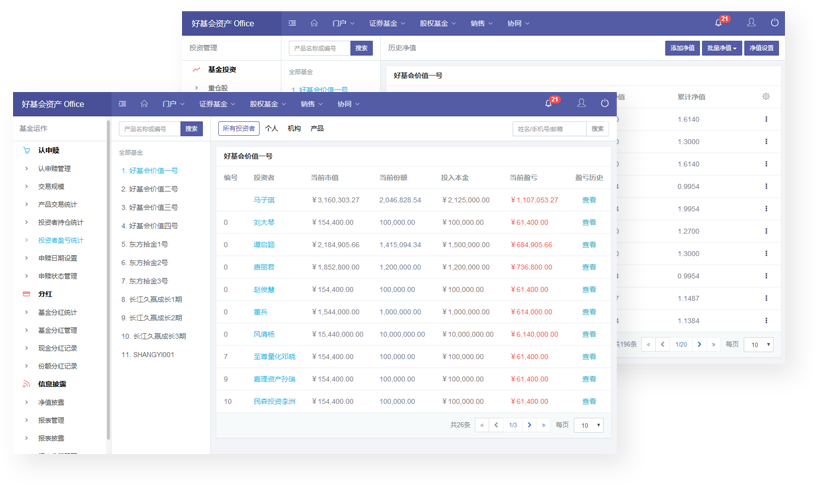Viewport: 816px width, 486px height.
Task: Open the user profile icon in front window
Action: pos(581,104)
